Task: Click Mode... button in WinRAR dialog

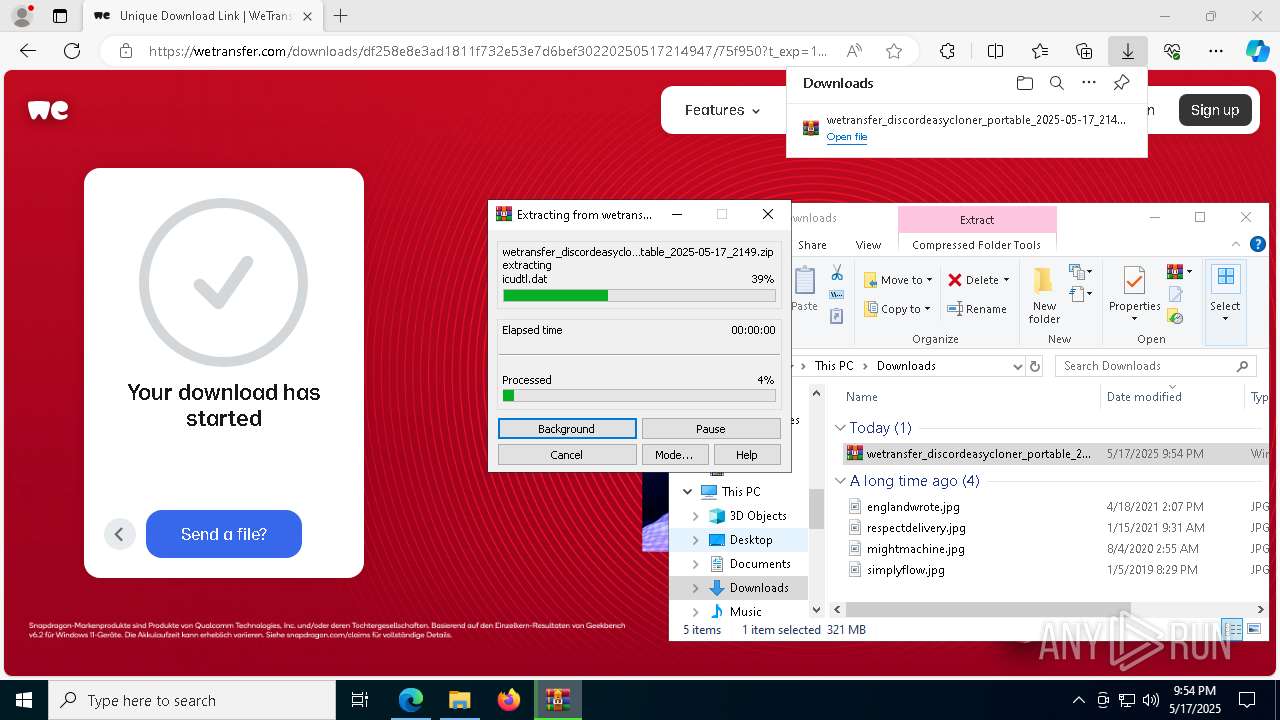Action: pyautogui.click(x=674, y=455)
